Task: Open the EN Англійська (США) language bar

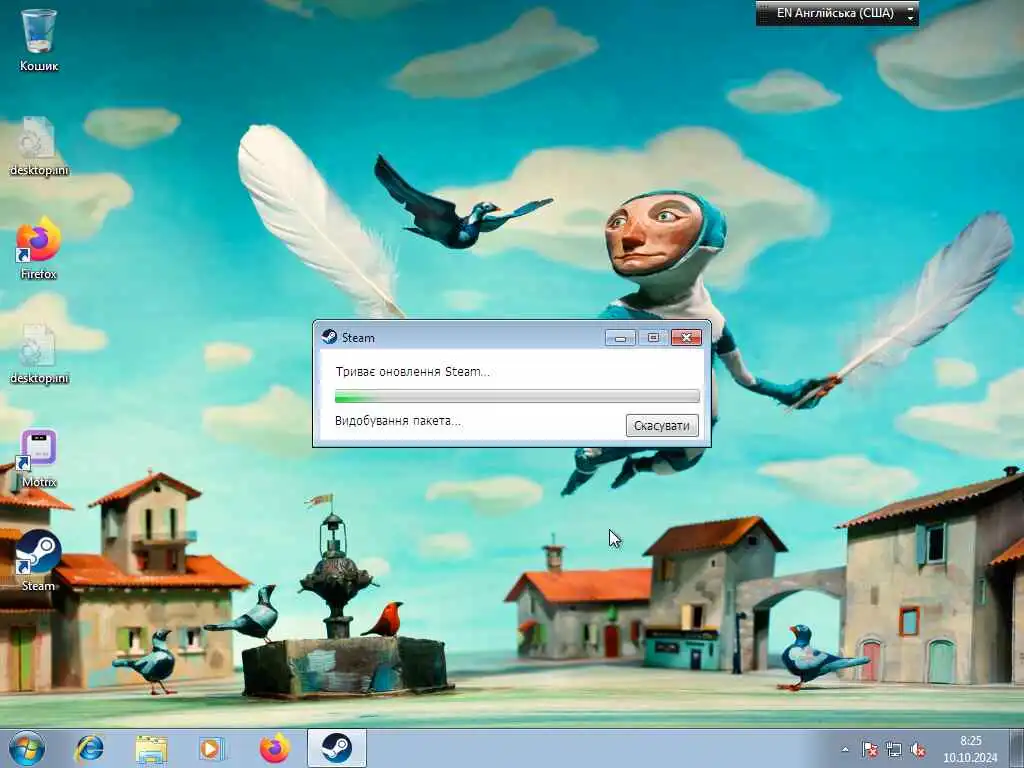Action: 835,13
